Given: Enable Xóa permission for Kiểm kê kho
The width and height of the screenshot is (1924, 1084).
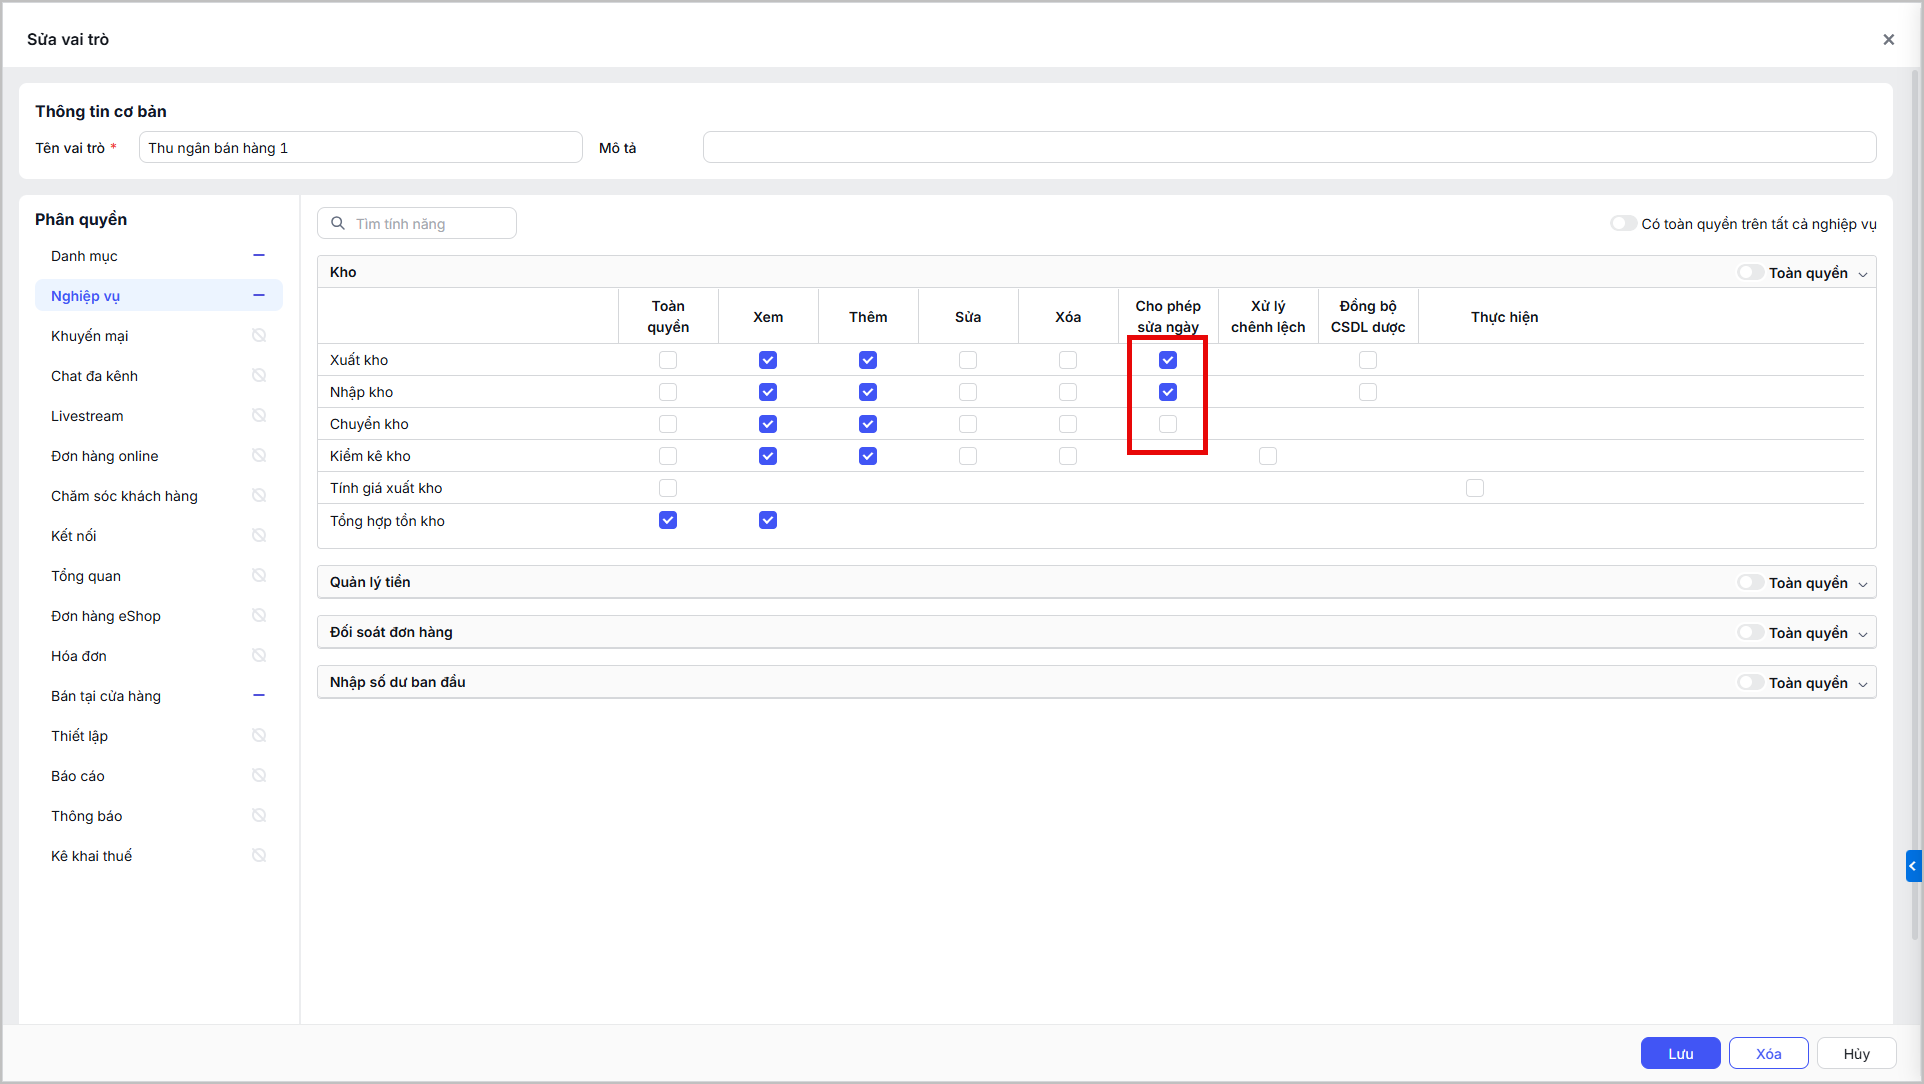Looking at the screenshot, I should click(x=1068, y=456).
